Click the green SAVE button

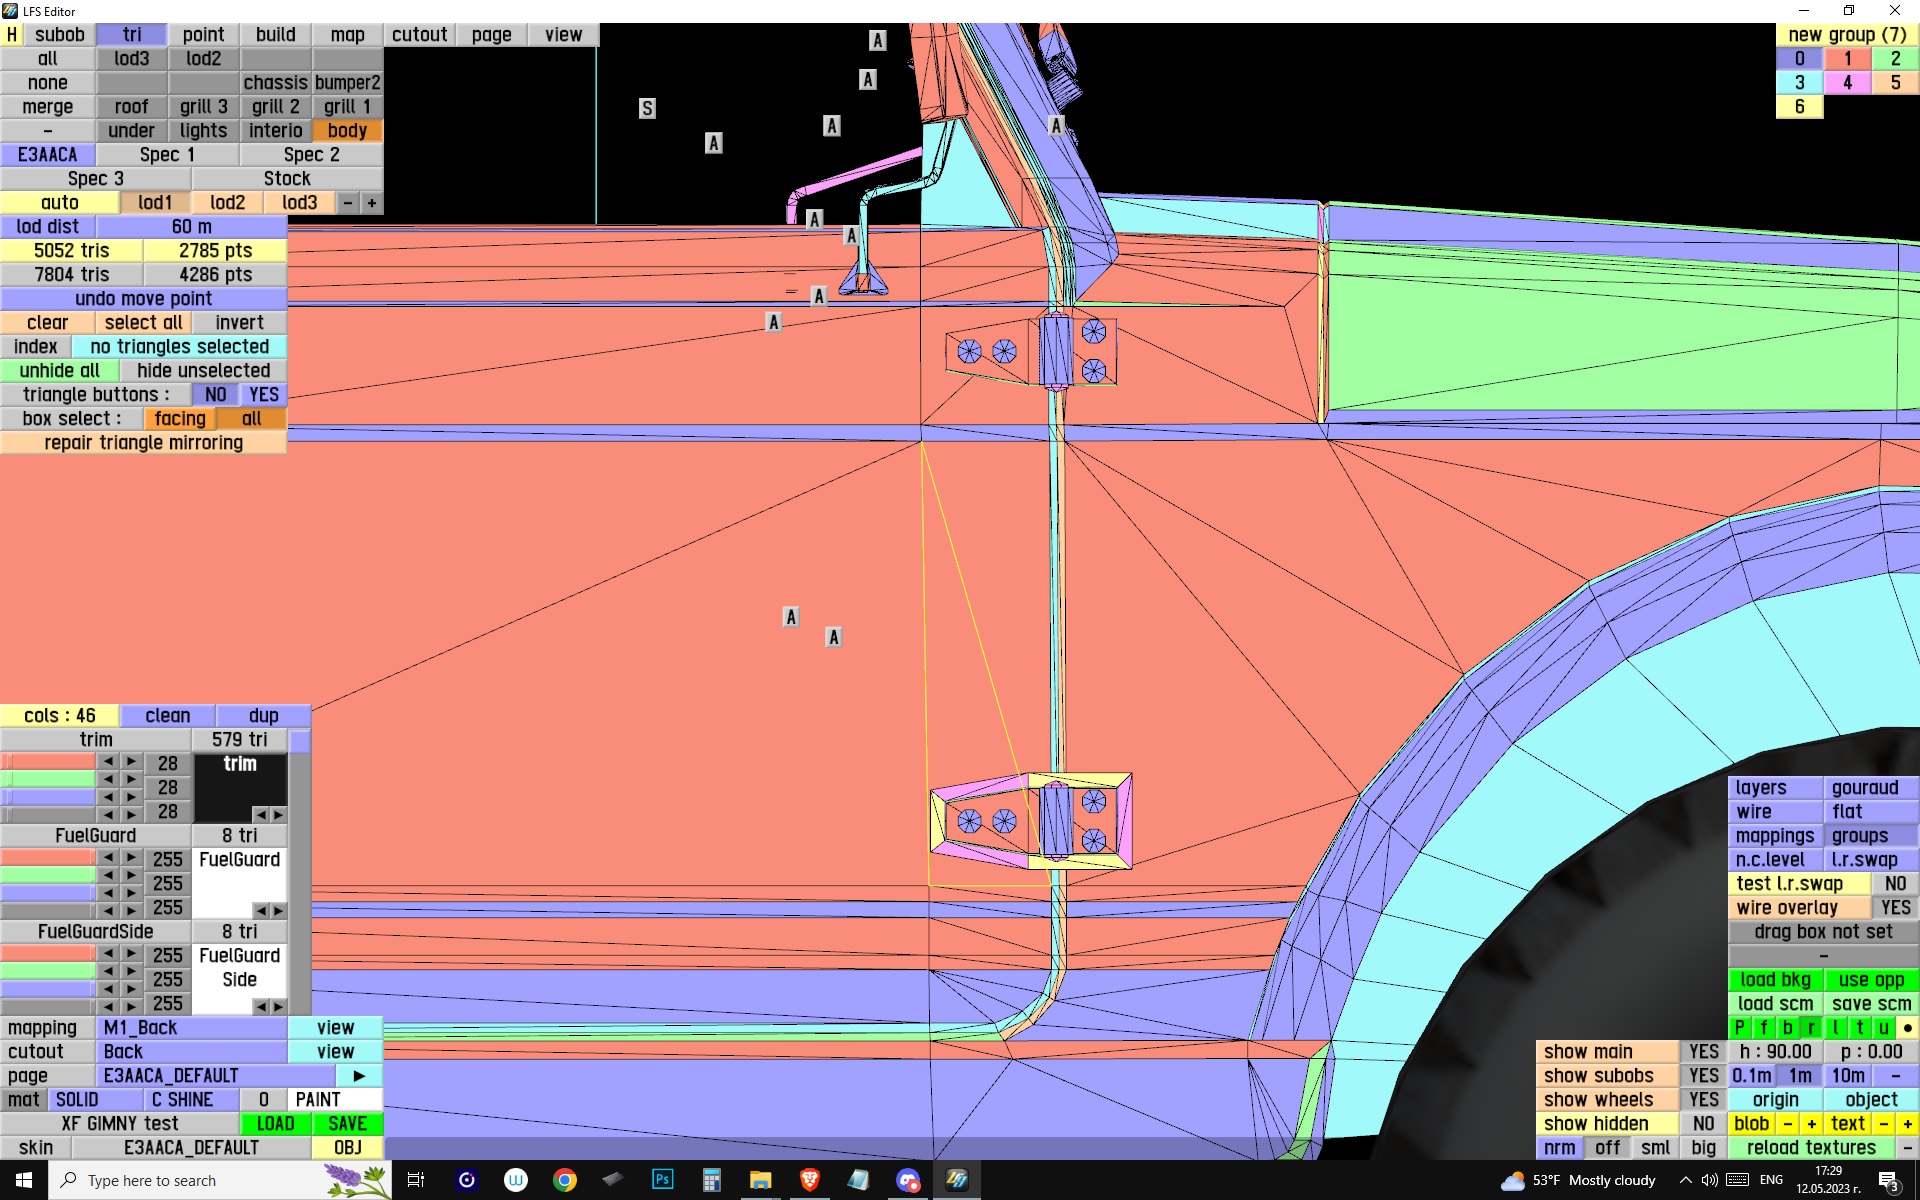(x=347, y=1124)
